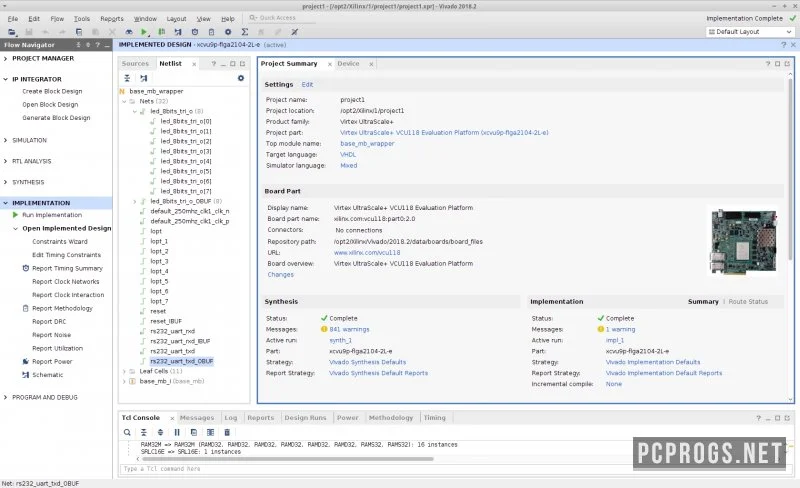Switch to the Device tab
This screenshot has width=800, height=488.
[x=348, y=64]
